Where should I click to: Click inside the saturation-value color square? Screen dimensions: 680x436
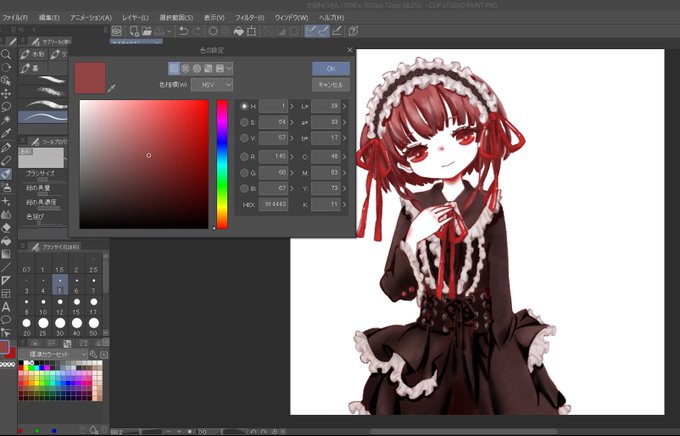pos(144,164)
